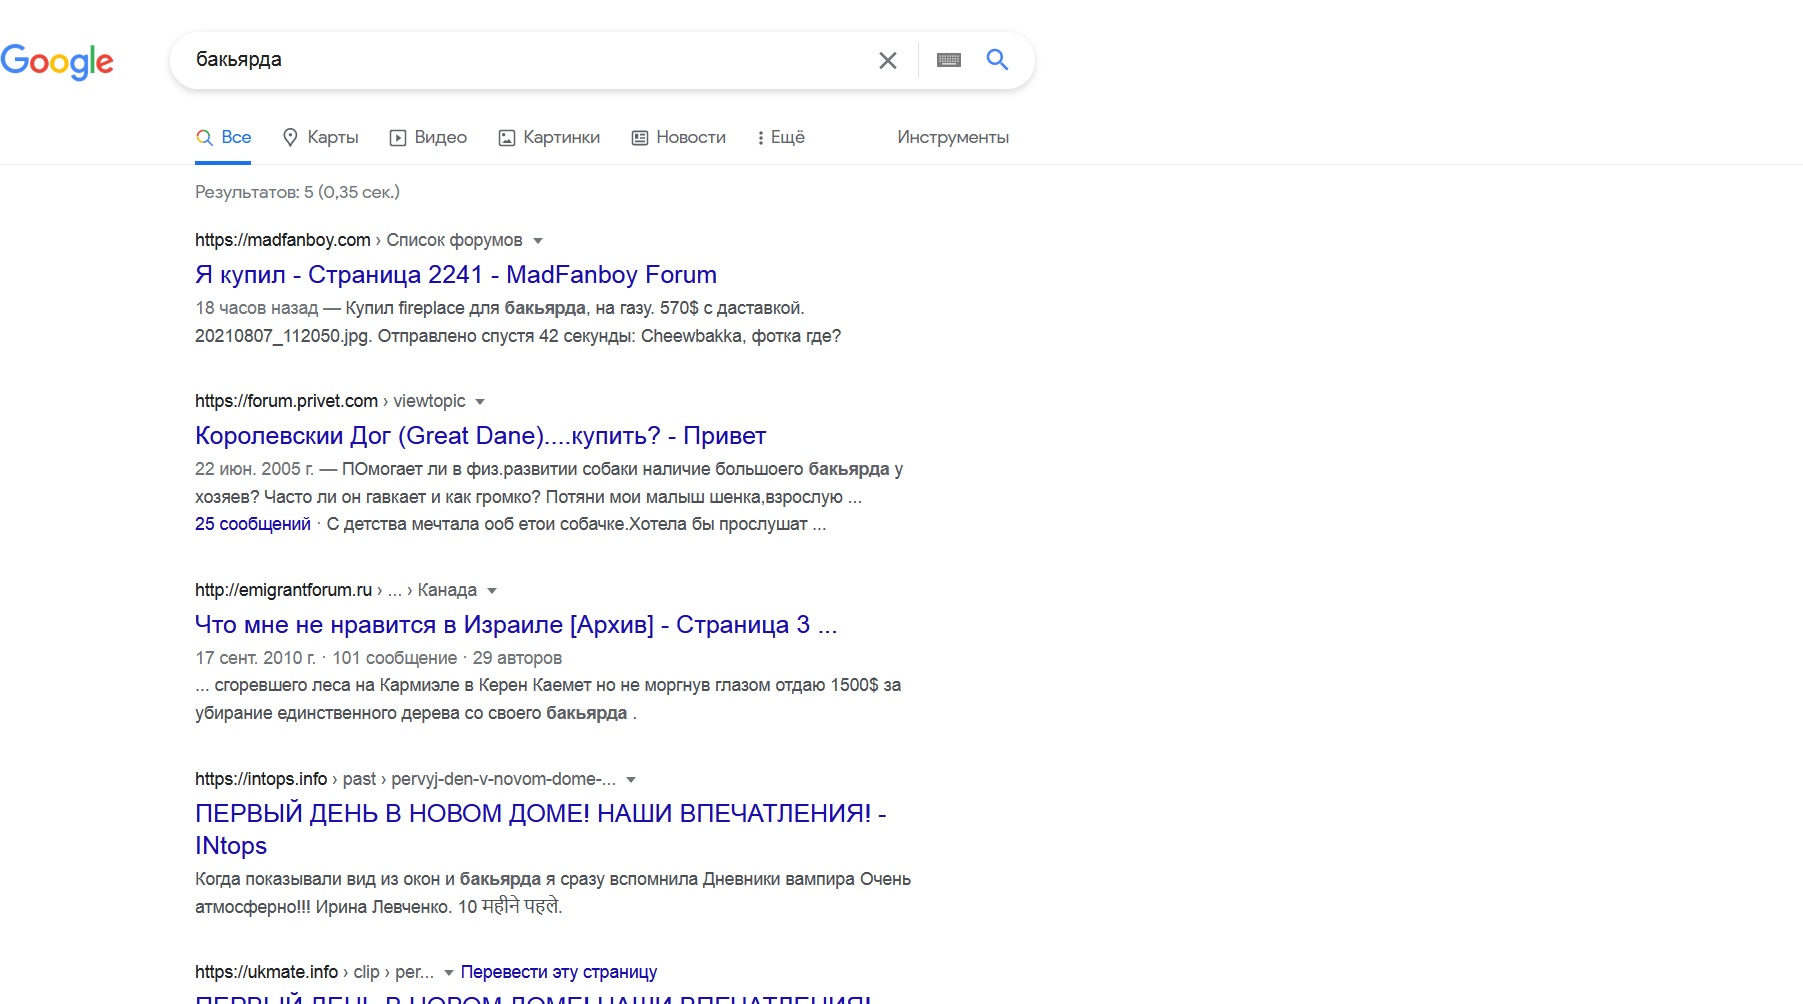Click the 25 сообщений link

(252, 522)
